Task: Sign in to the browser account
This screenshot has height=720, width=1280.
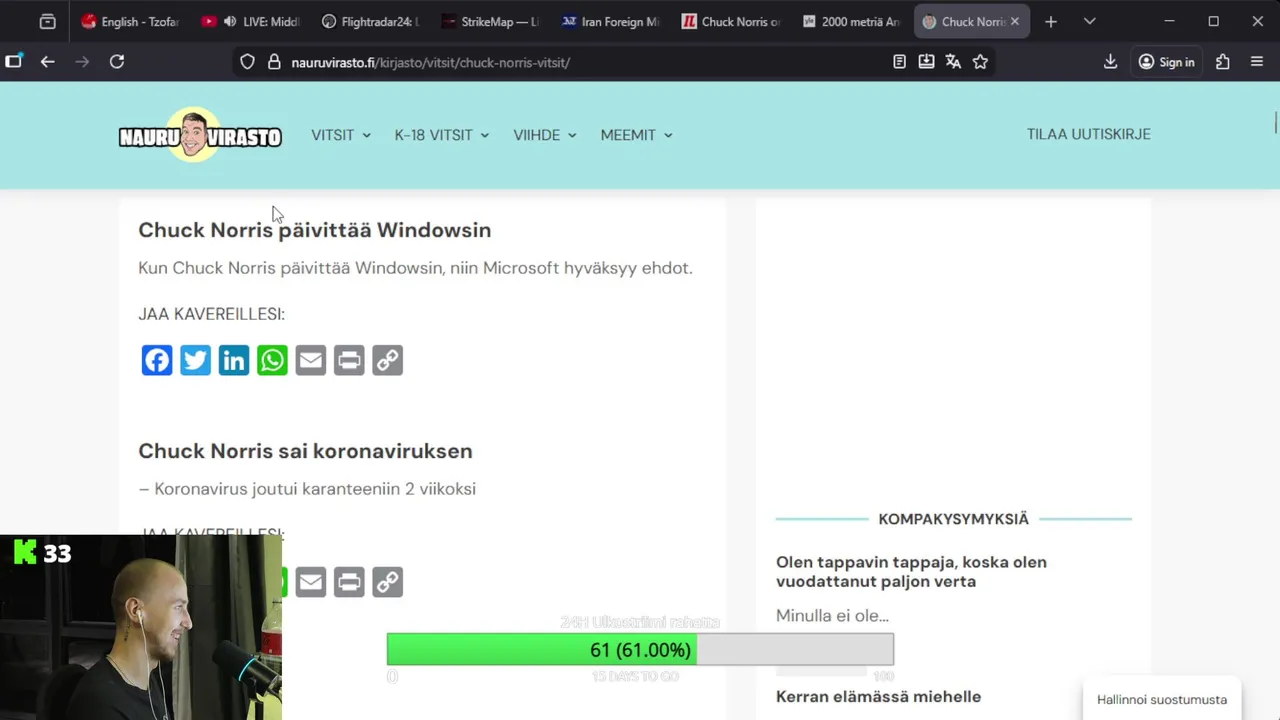Action: coord(1166,62)
